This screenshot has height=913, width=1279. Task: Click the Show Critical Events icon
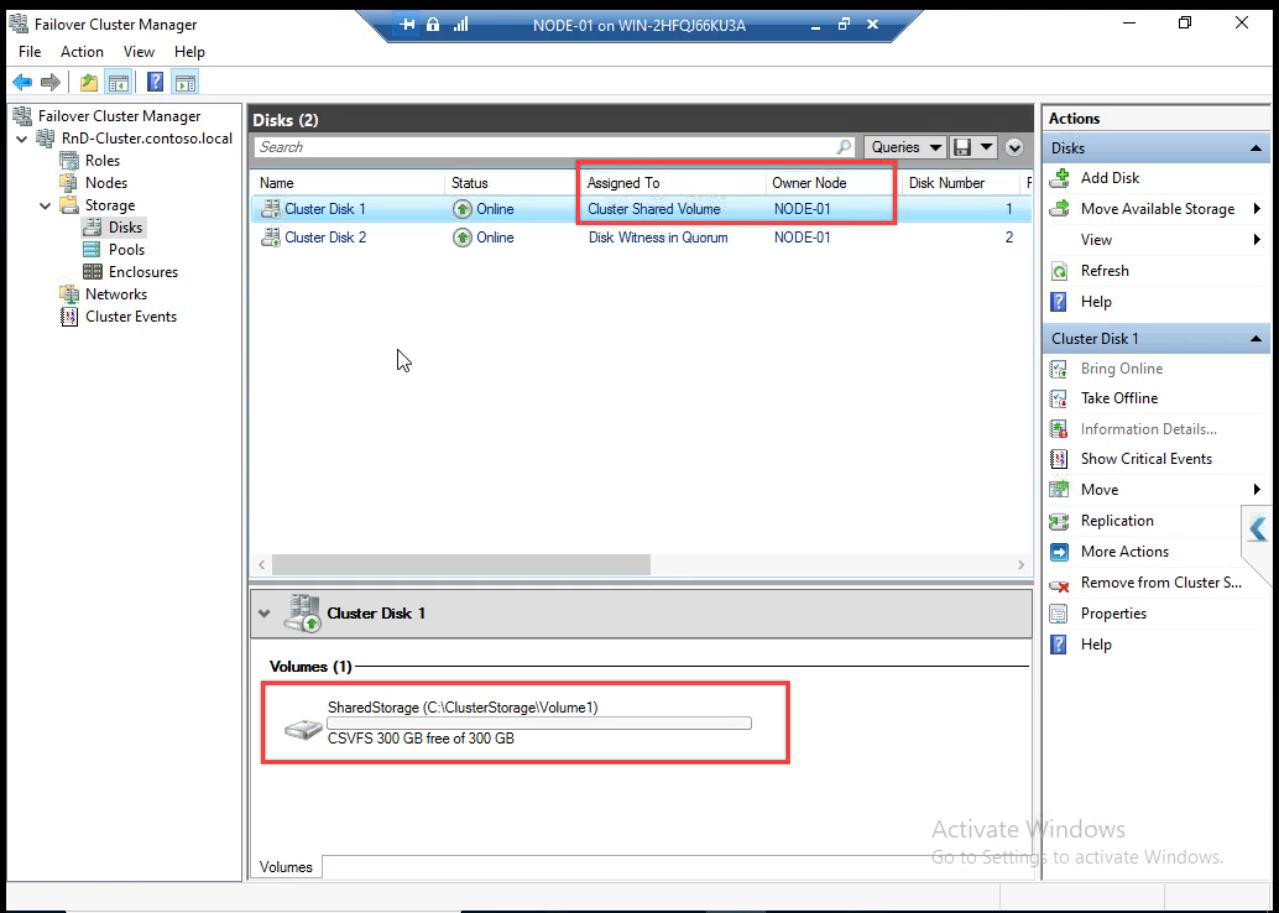click(1059, 459)
